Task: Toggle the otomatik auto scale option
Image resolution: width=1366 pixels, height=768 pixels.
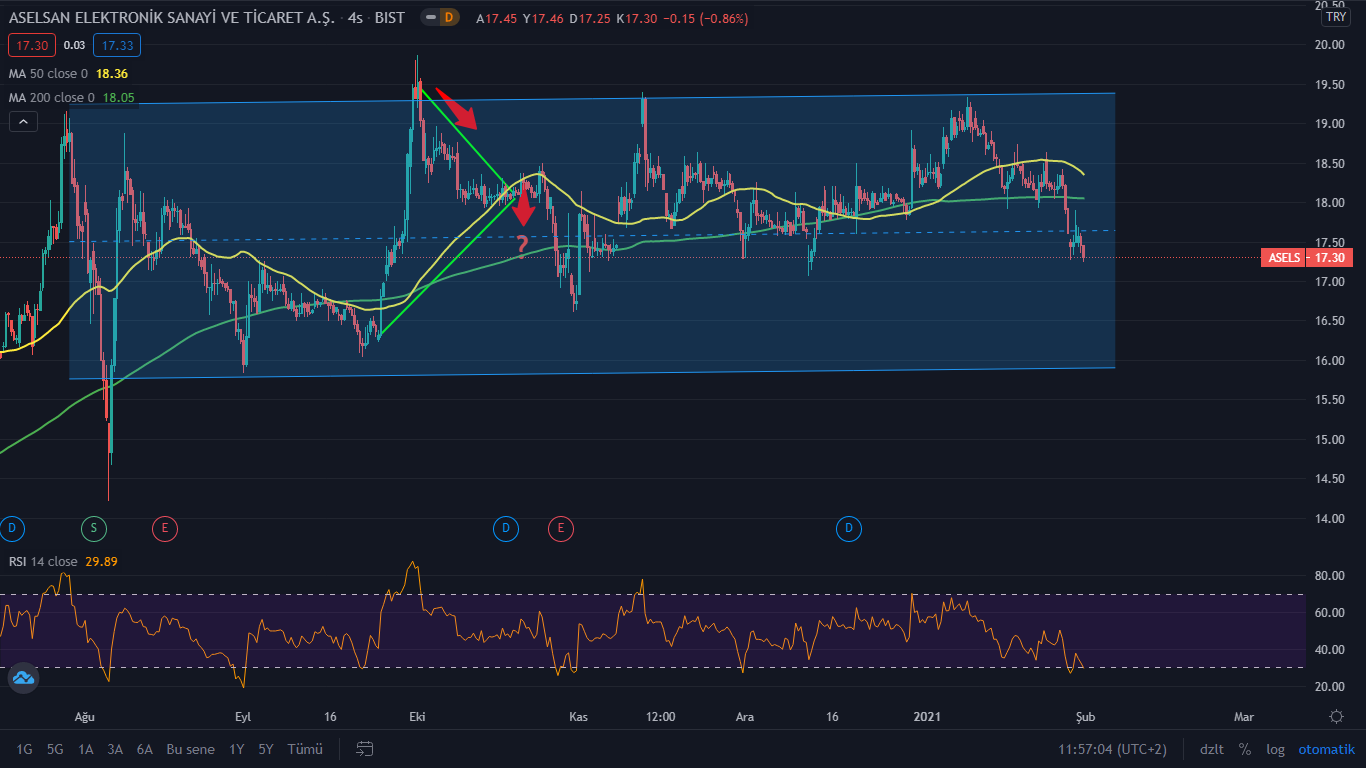Action: [x=1325, y=749]
